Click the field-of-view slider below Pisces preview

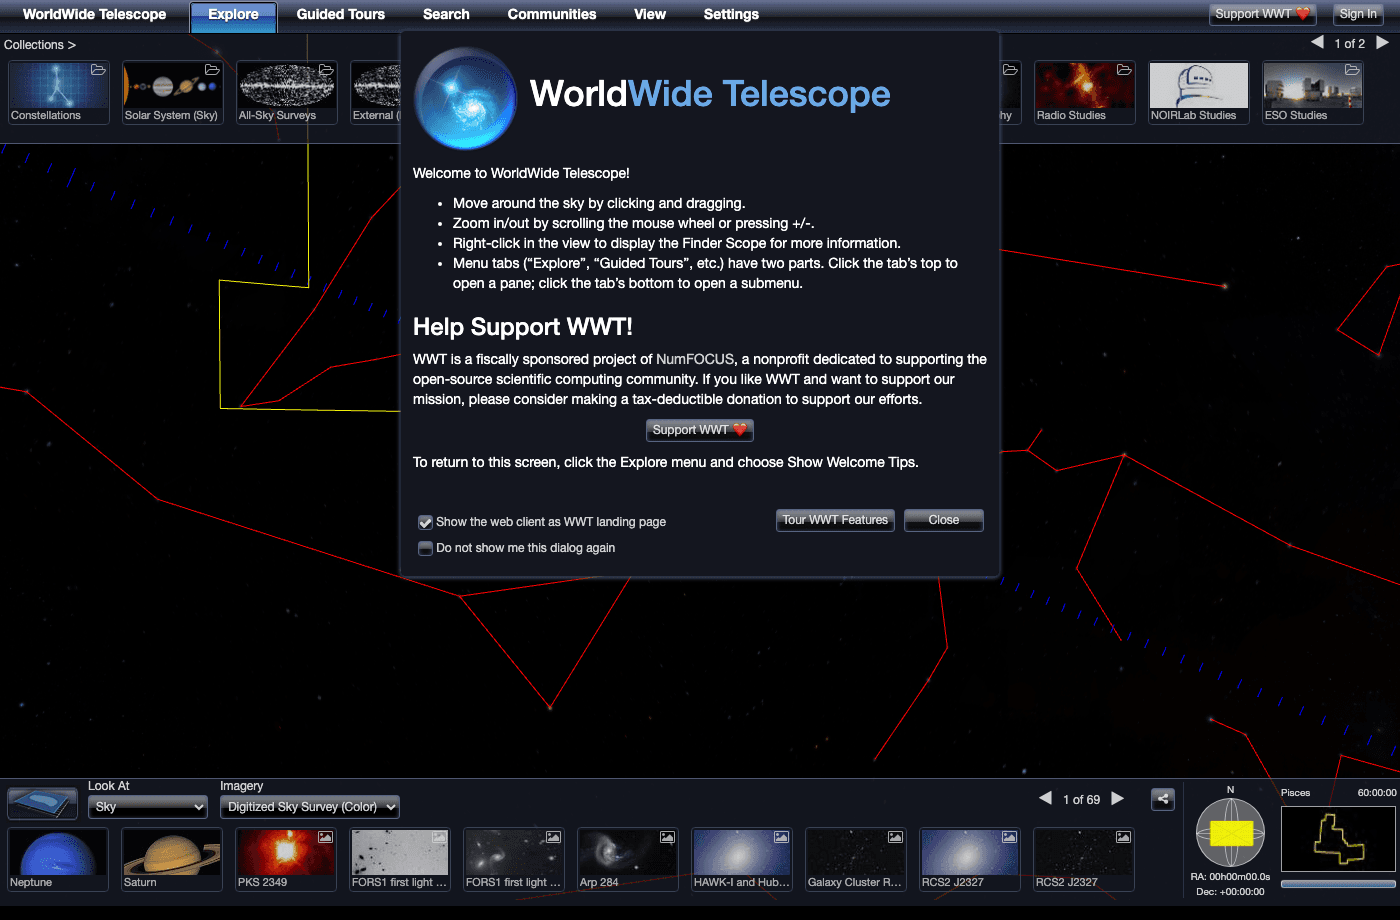[x=1337, y=884]
